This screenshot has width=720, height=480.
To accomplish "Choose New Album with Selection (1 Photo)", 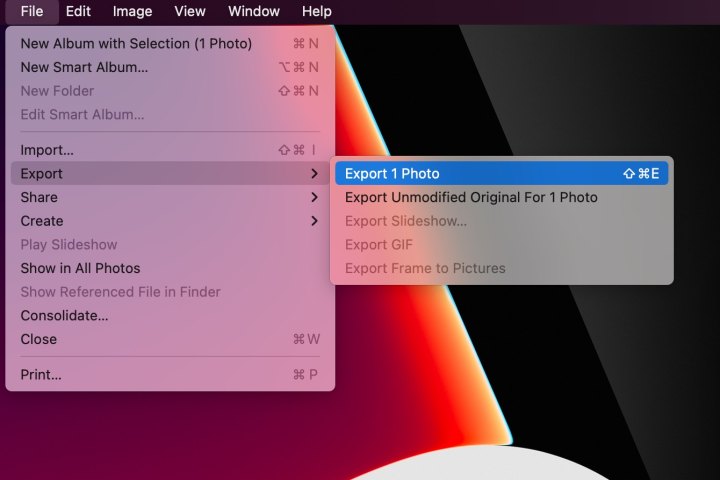I will coord(136,44).
